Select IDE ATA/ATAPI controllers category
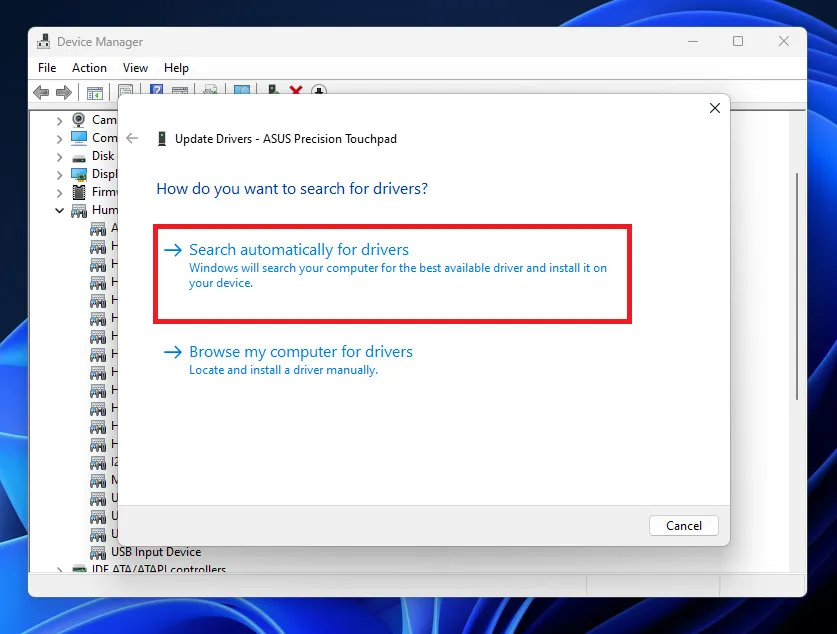837x634 pixels. (x=159, y=568)
